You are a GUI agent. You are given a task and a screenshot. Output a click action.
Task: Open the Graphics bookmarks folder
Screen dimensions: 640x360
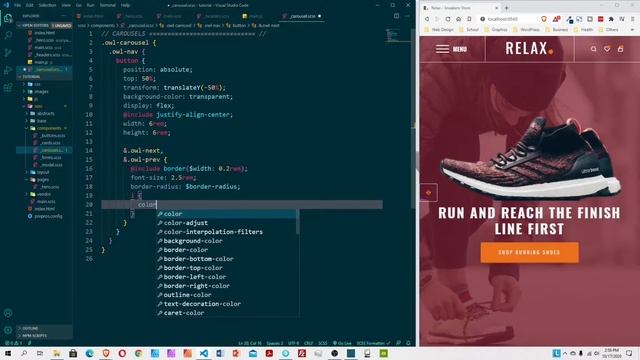point(496,30)
